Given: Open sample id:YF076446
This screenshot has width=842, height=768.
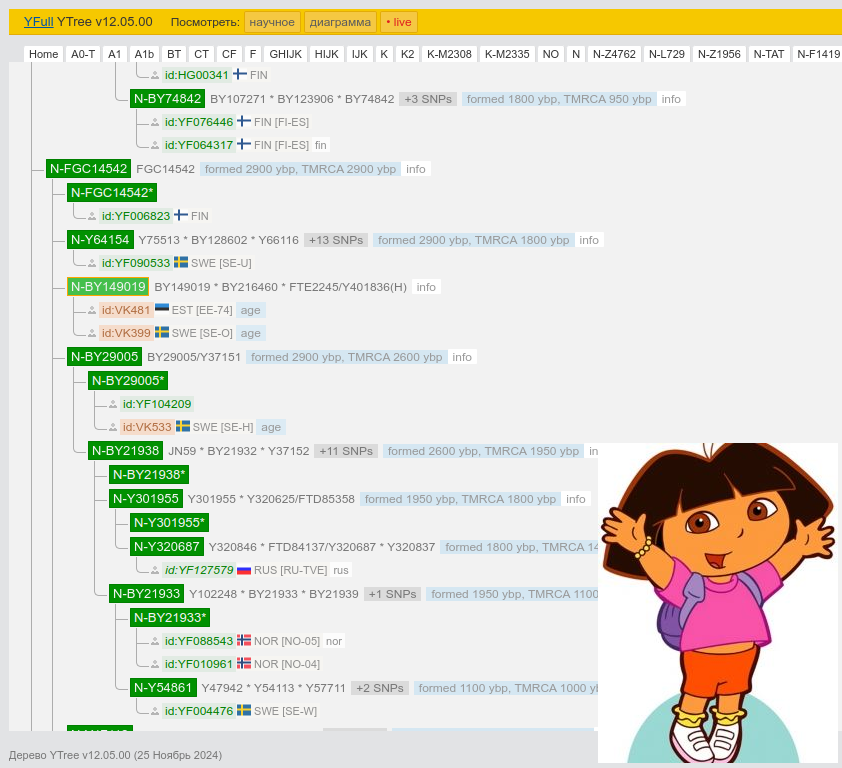Looking at the screenshot, I should [x=199, y=122].
